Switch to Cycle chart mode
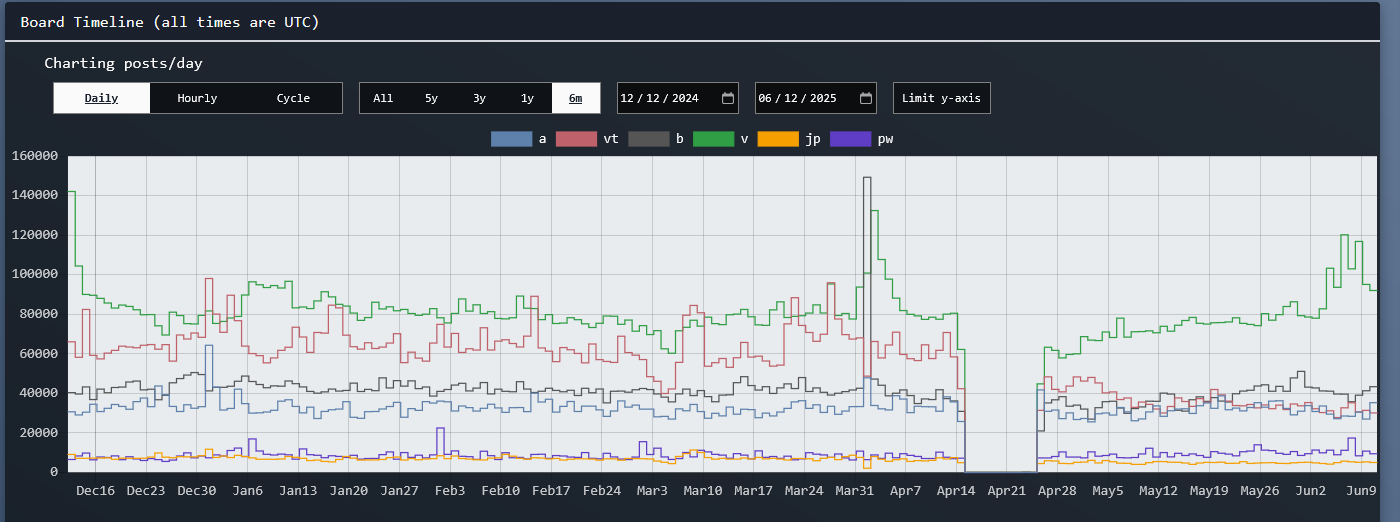The height and width of the screenshot is (522, 1400). 293,98
